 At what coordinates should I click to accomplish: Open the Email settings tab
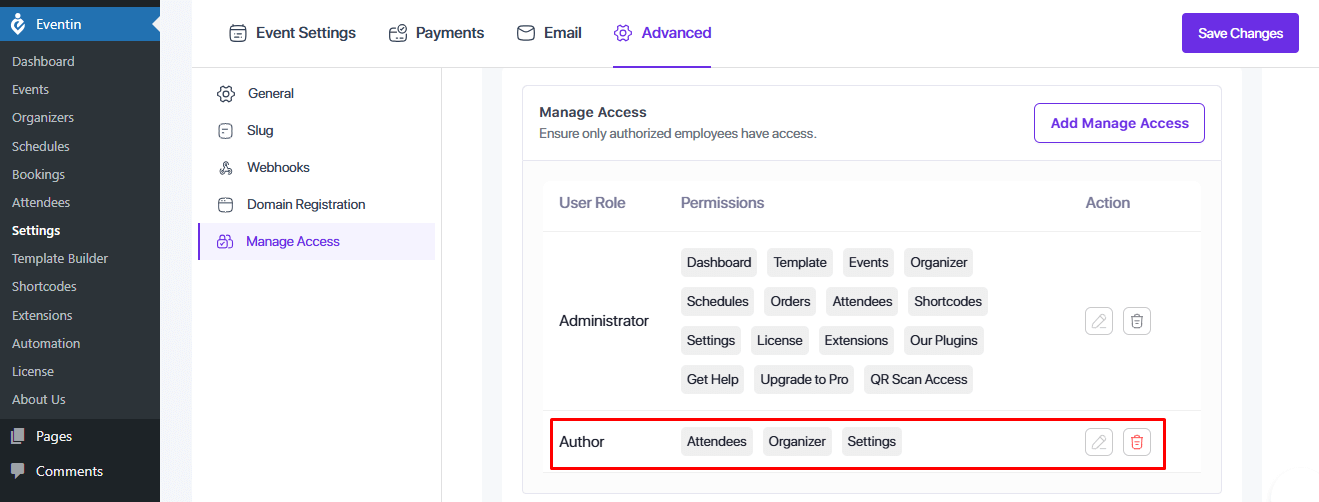click(549, 33)
